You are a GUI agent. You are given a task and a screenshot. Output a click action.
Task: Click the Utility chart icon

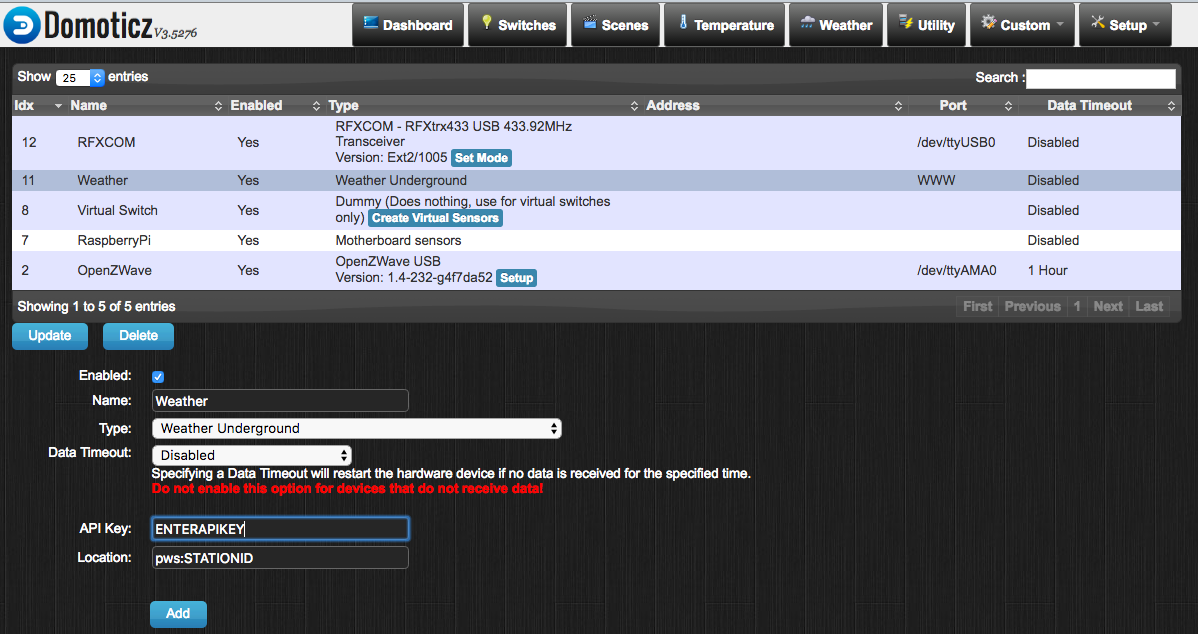click(x=905, y=22)
